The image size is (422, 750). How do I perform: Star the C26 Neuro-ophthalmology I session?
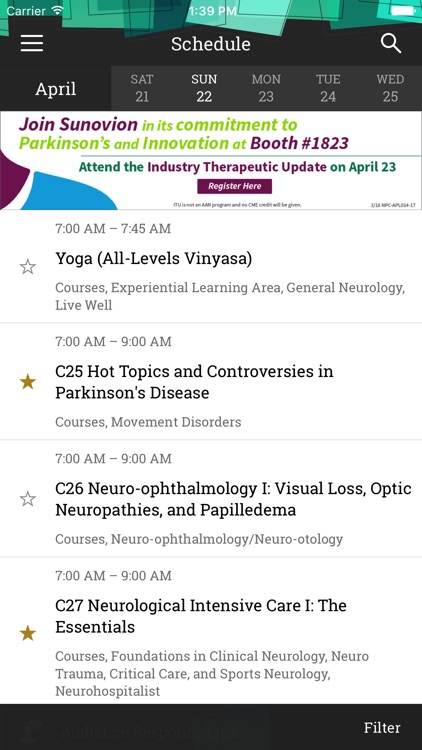(28, 499)
